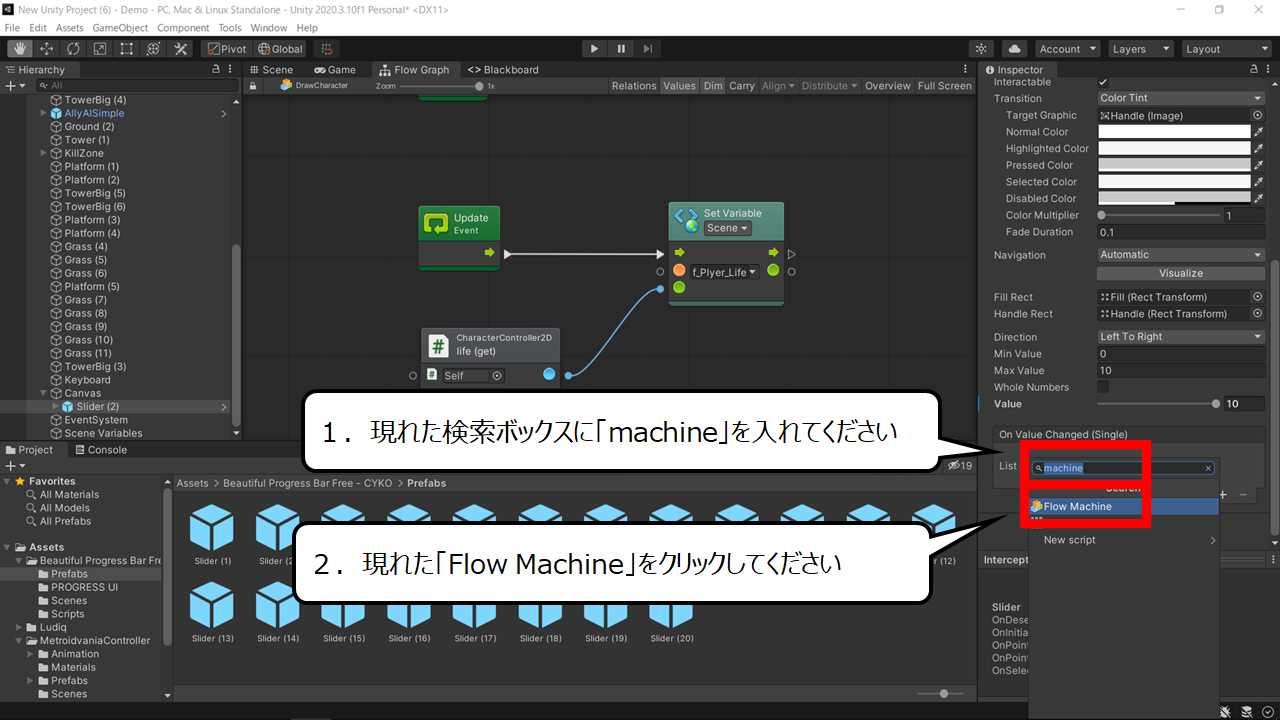Pick object for Target Graphic field
Screen dimensions: 1280x720
point(1258,115)
